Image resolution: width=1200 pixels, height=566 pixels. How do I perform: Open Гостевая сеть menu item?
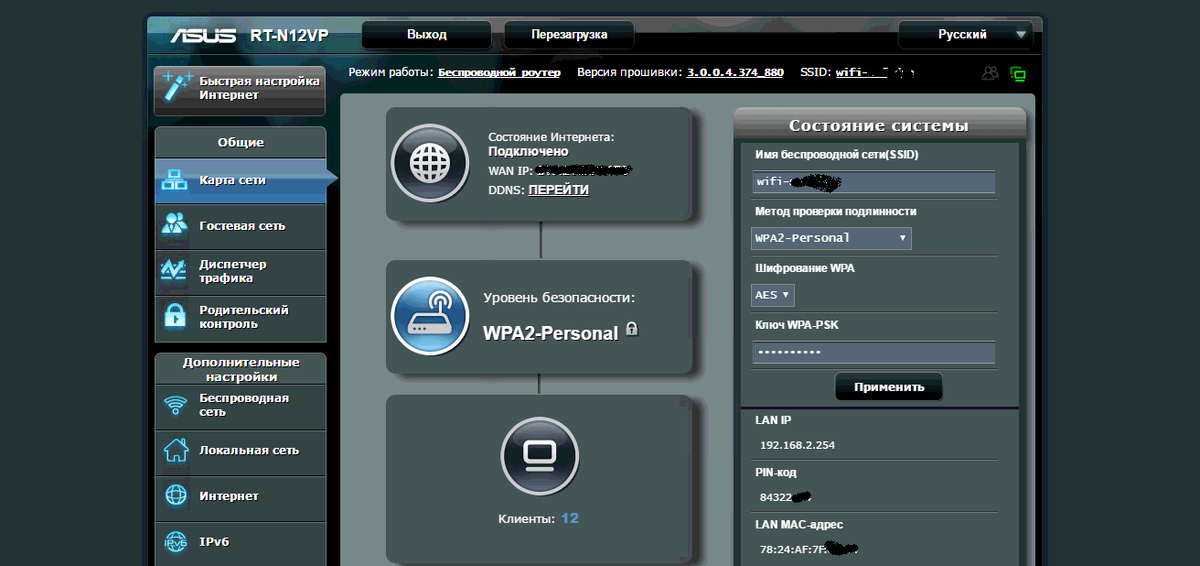pos(241,226)
